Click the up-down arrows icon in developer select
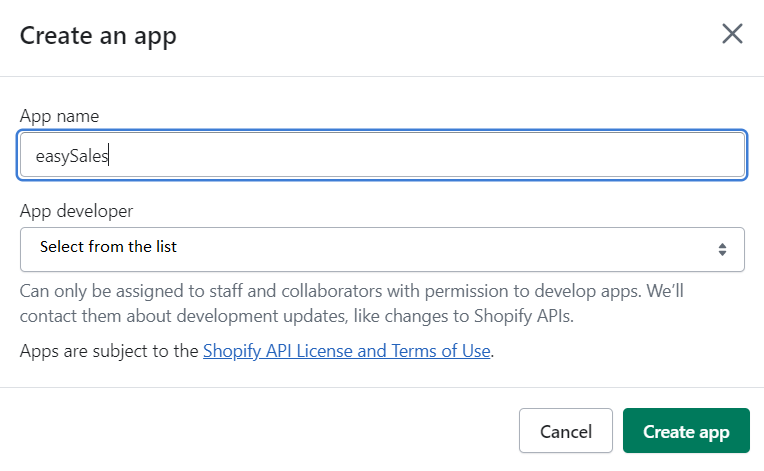764x471 pixels. coord(722,249)
